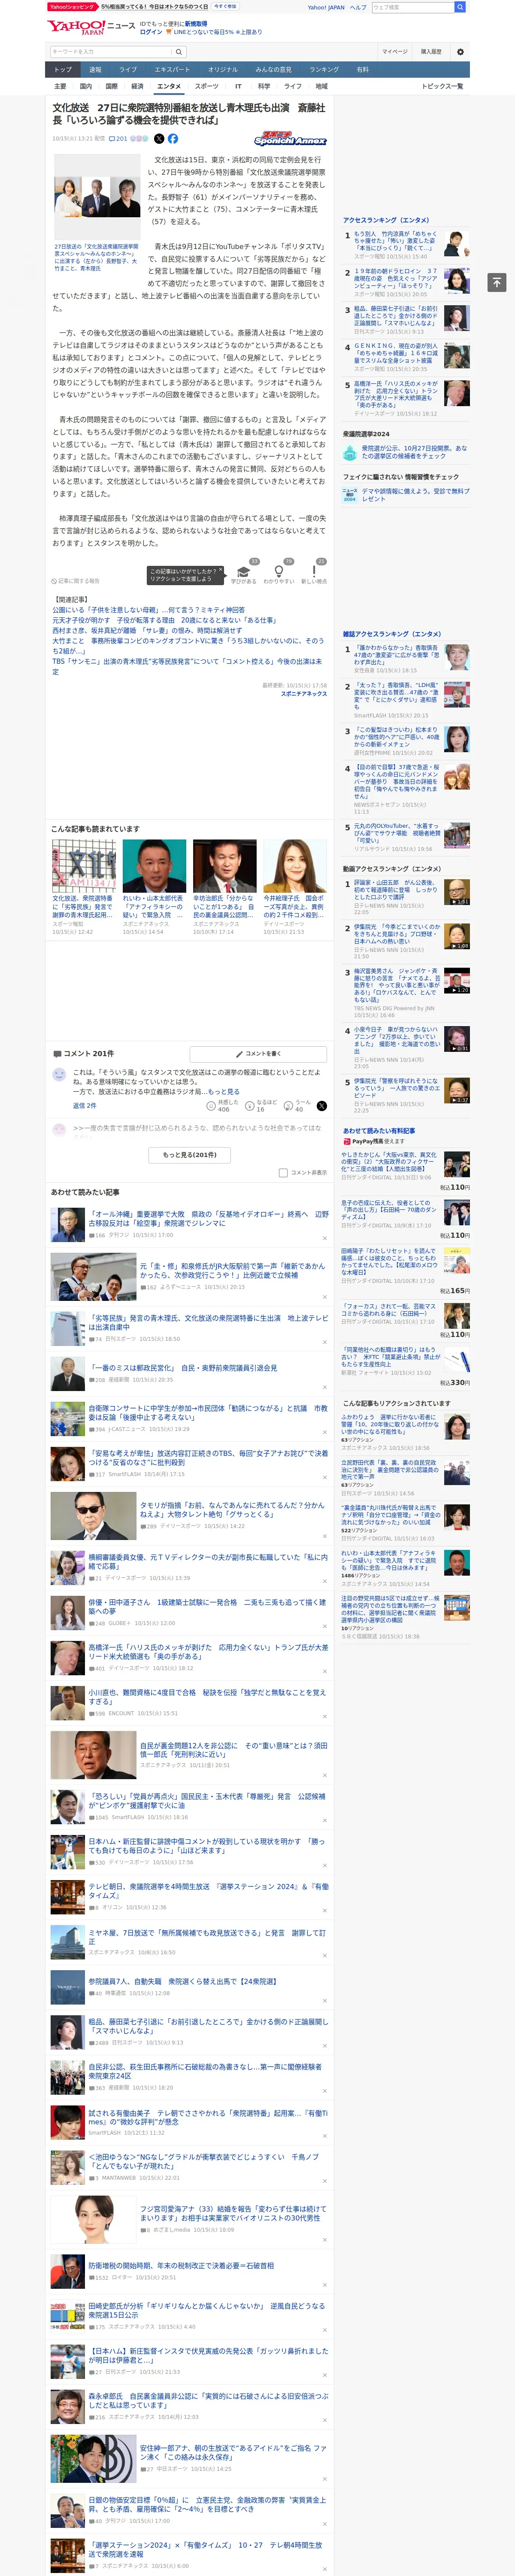Select the エキスパート navigation tab
Viewport: 515px width, 2576px height.
pos(172,70)
